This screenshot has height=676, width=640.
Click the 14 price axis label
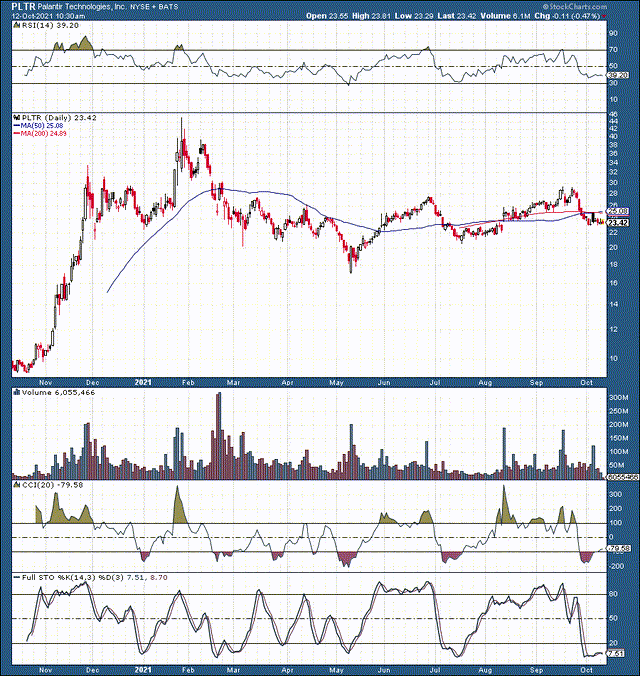pos(612,304)
